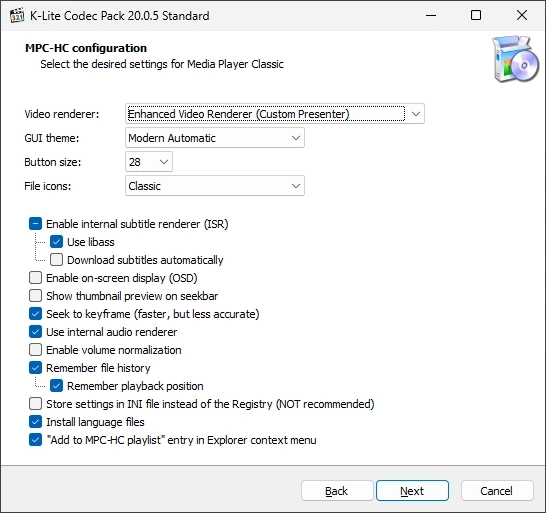This screenshot has height=513, width=546.
Task: Open the Button size dropdown
Action: point(149,162)
